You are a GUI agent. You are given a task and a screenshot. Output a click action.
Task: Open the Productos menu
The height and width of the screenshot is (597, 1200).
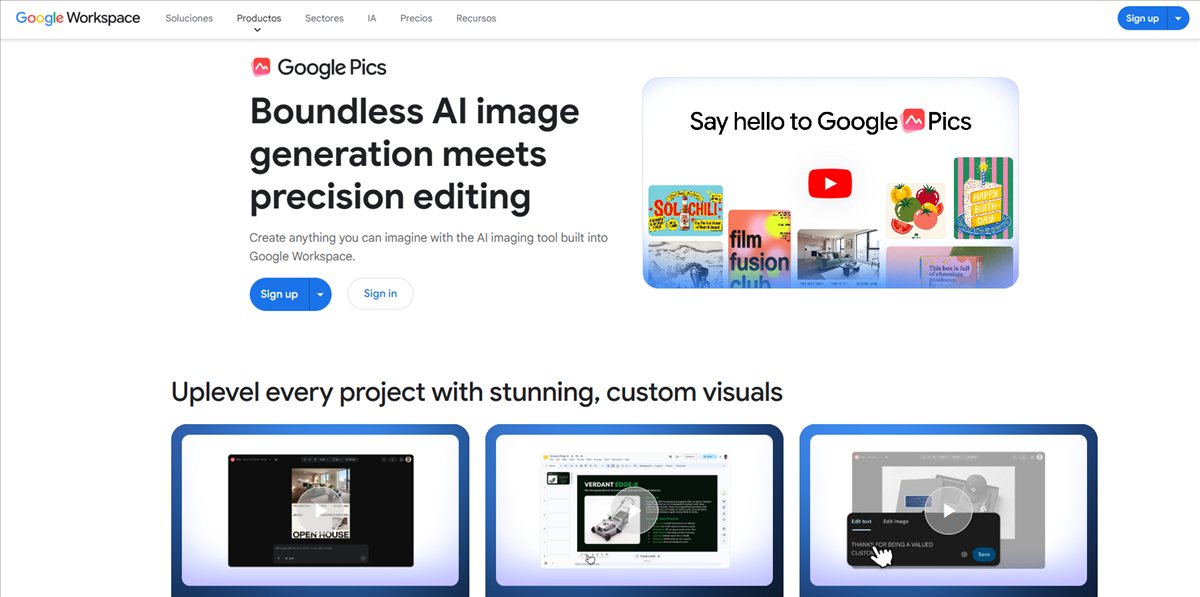259,18
